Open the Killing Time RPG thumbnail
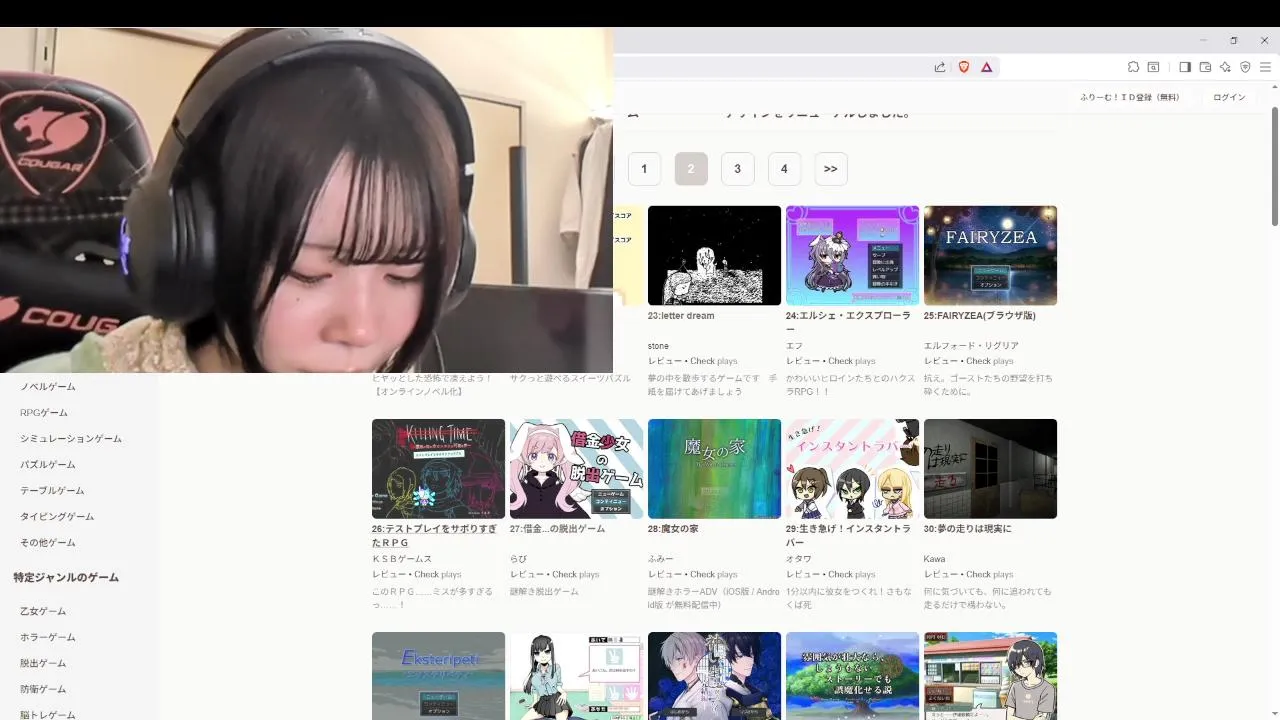The height and width of the screenshot is (720, 1280). 438,468
